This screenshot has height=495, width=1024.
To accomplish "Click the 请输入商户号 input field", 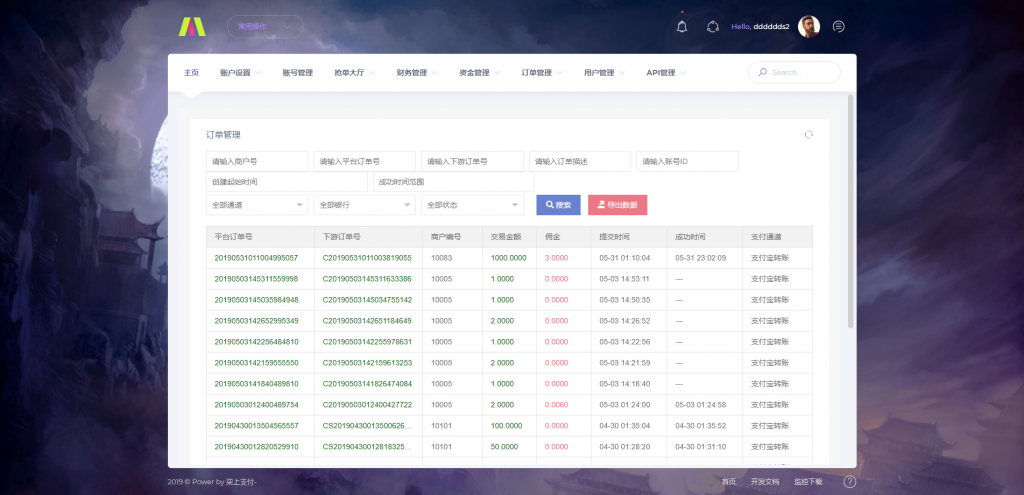I will (x=257, y=162).
